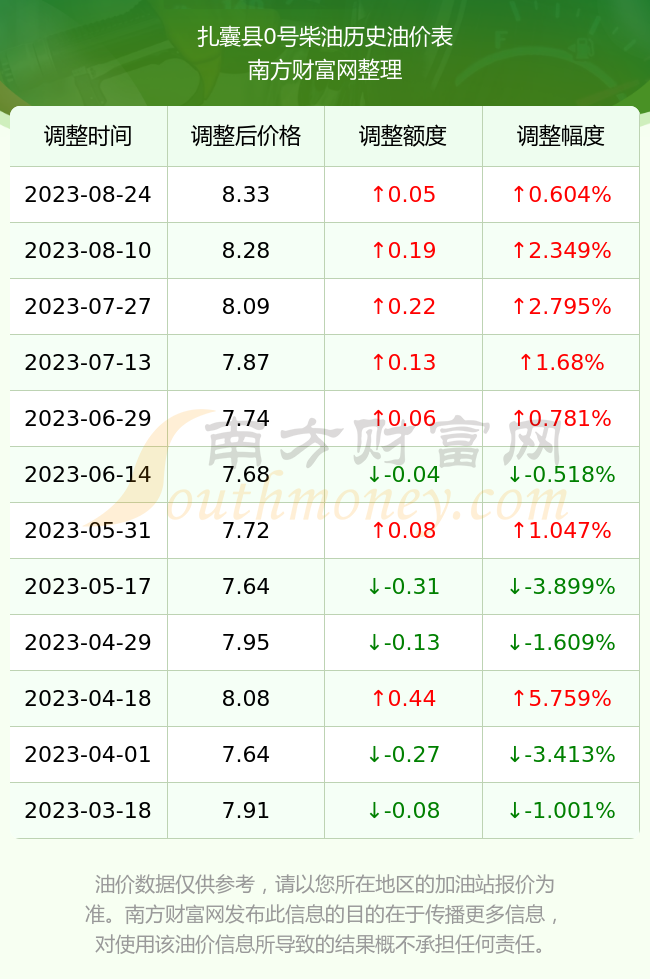Click the 南方财富网整理 subtitle text
This screenshot has width=650, height=980.
pos(325,70)
